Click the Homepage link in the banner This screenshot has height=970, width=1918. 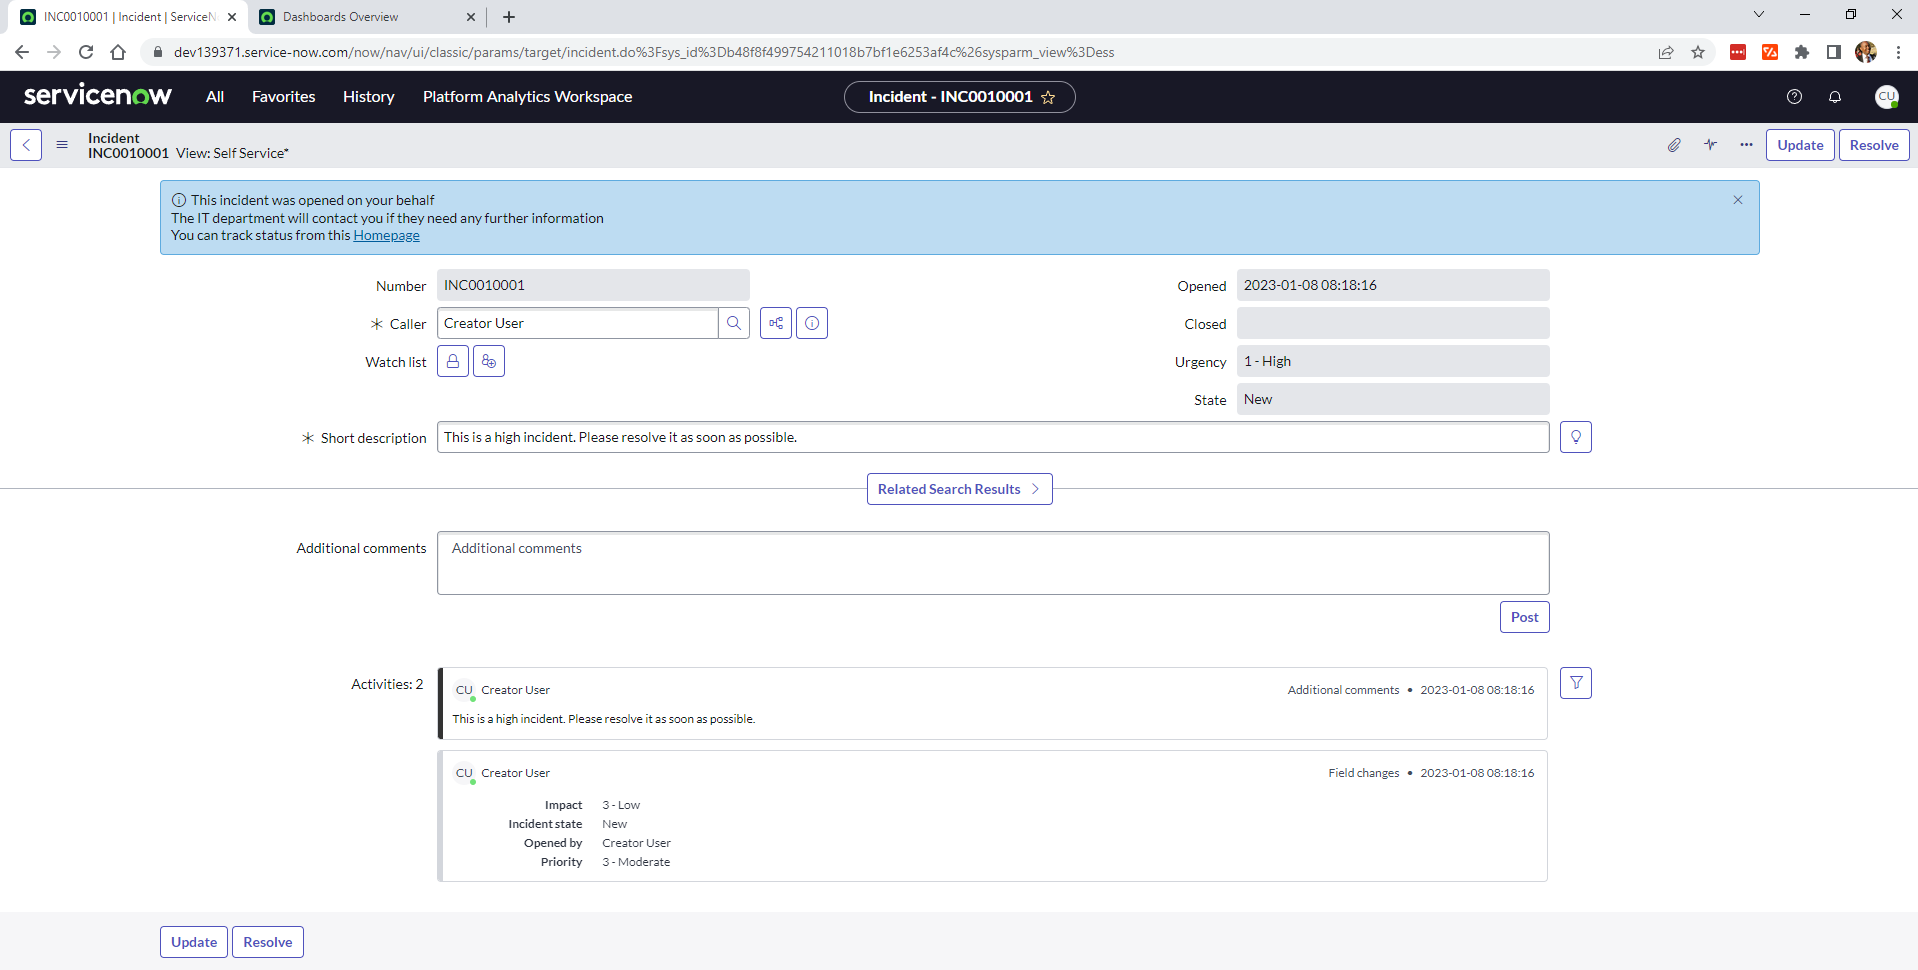point(386,235)
